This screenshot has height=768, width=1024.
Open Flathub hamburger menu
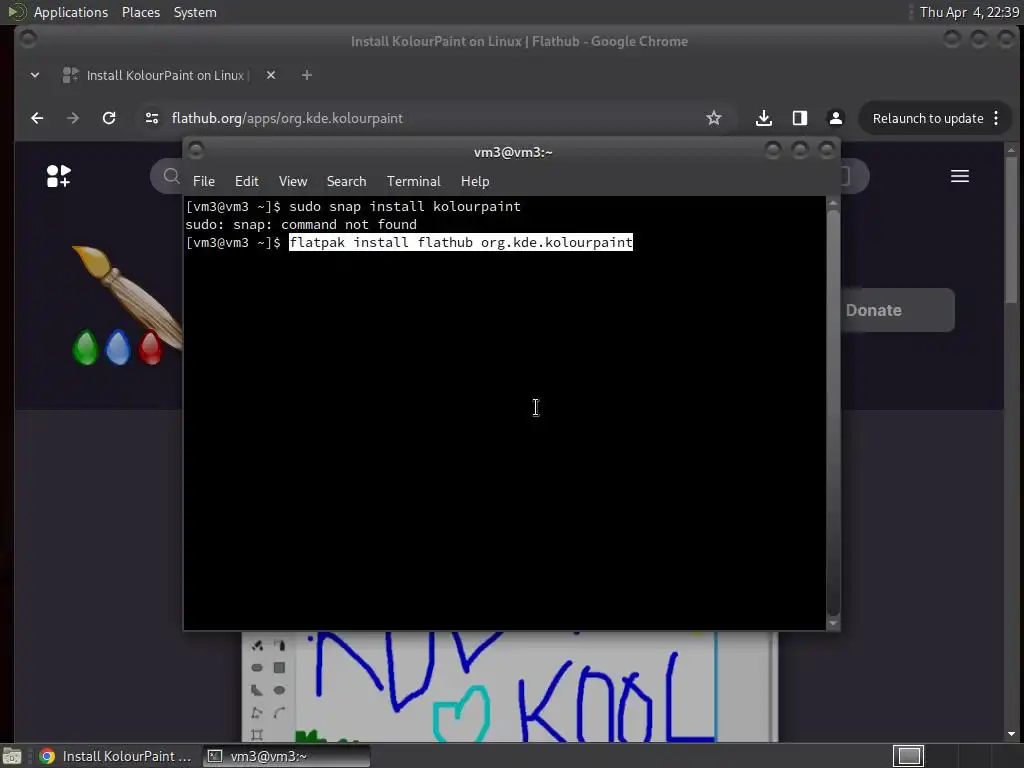pyautogui.click(x=959, y=176)
